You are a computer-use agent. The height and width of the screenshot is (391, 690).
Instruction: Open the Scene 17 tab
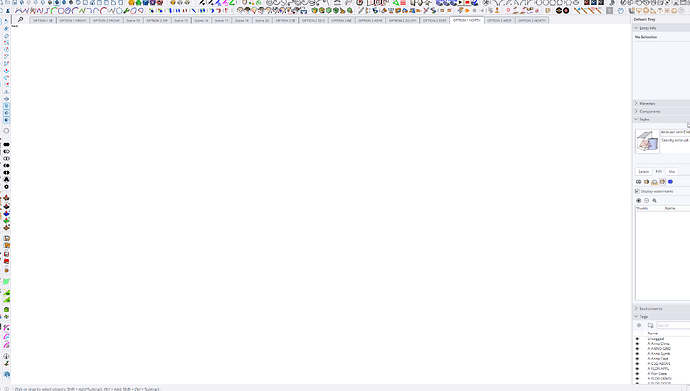click(x=222, y=20)
